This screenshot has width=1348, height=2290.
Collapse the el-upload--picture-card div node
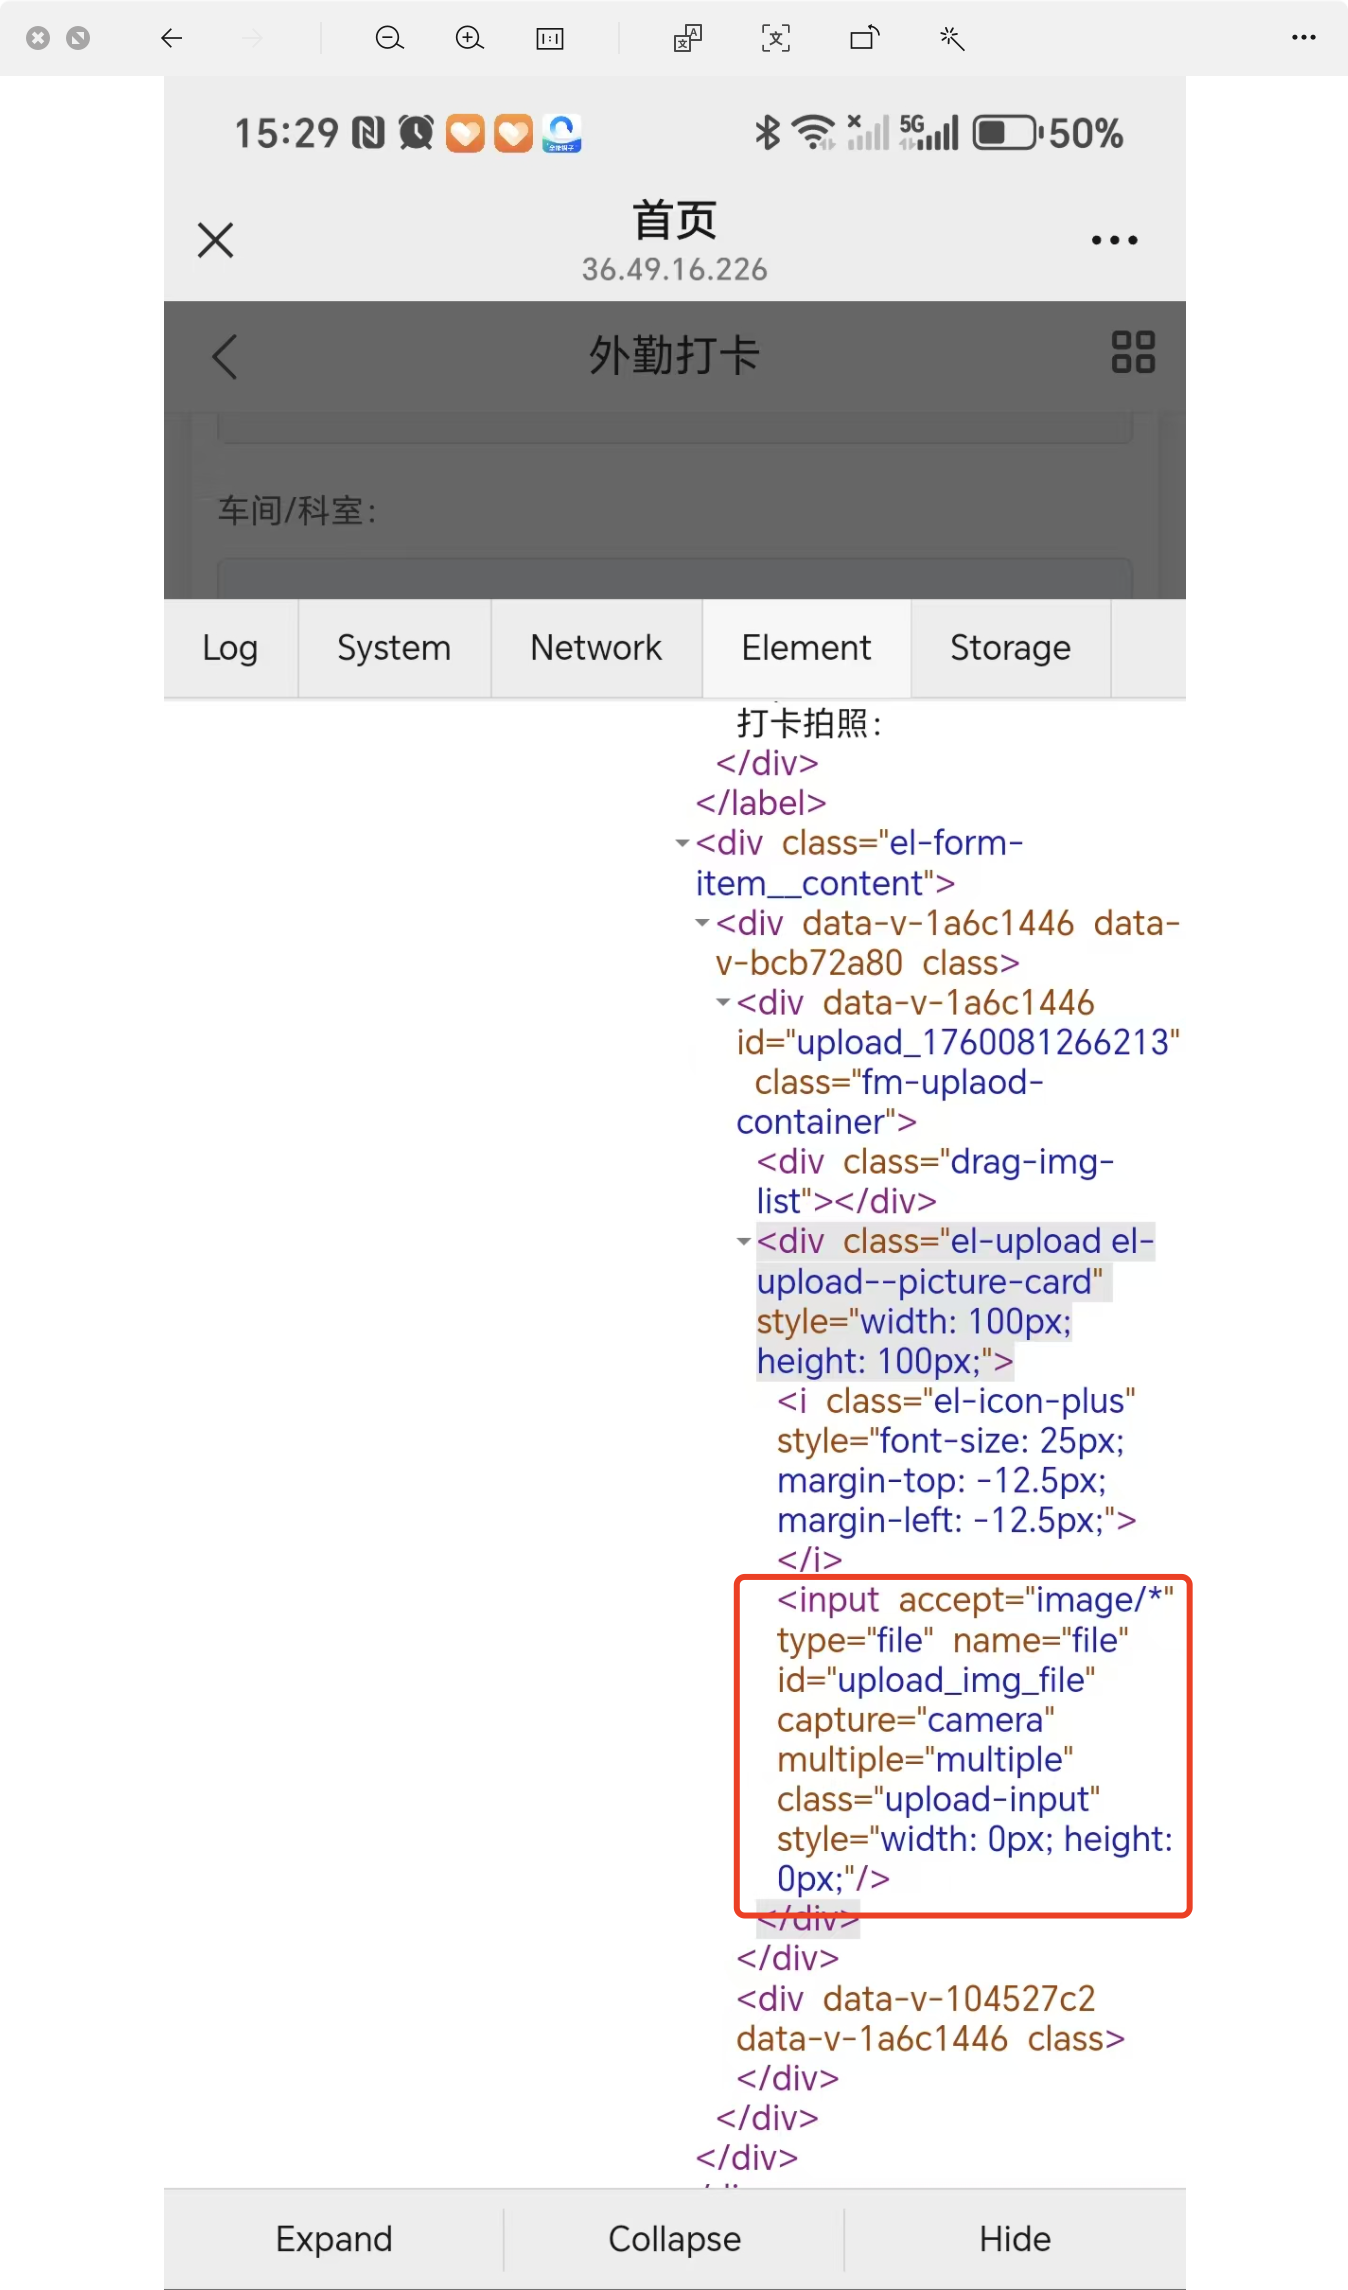click(x=743, y=1241)
